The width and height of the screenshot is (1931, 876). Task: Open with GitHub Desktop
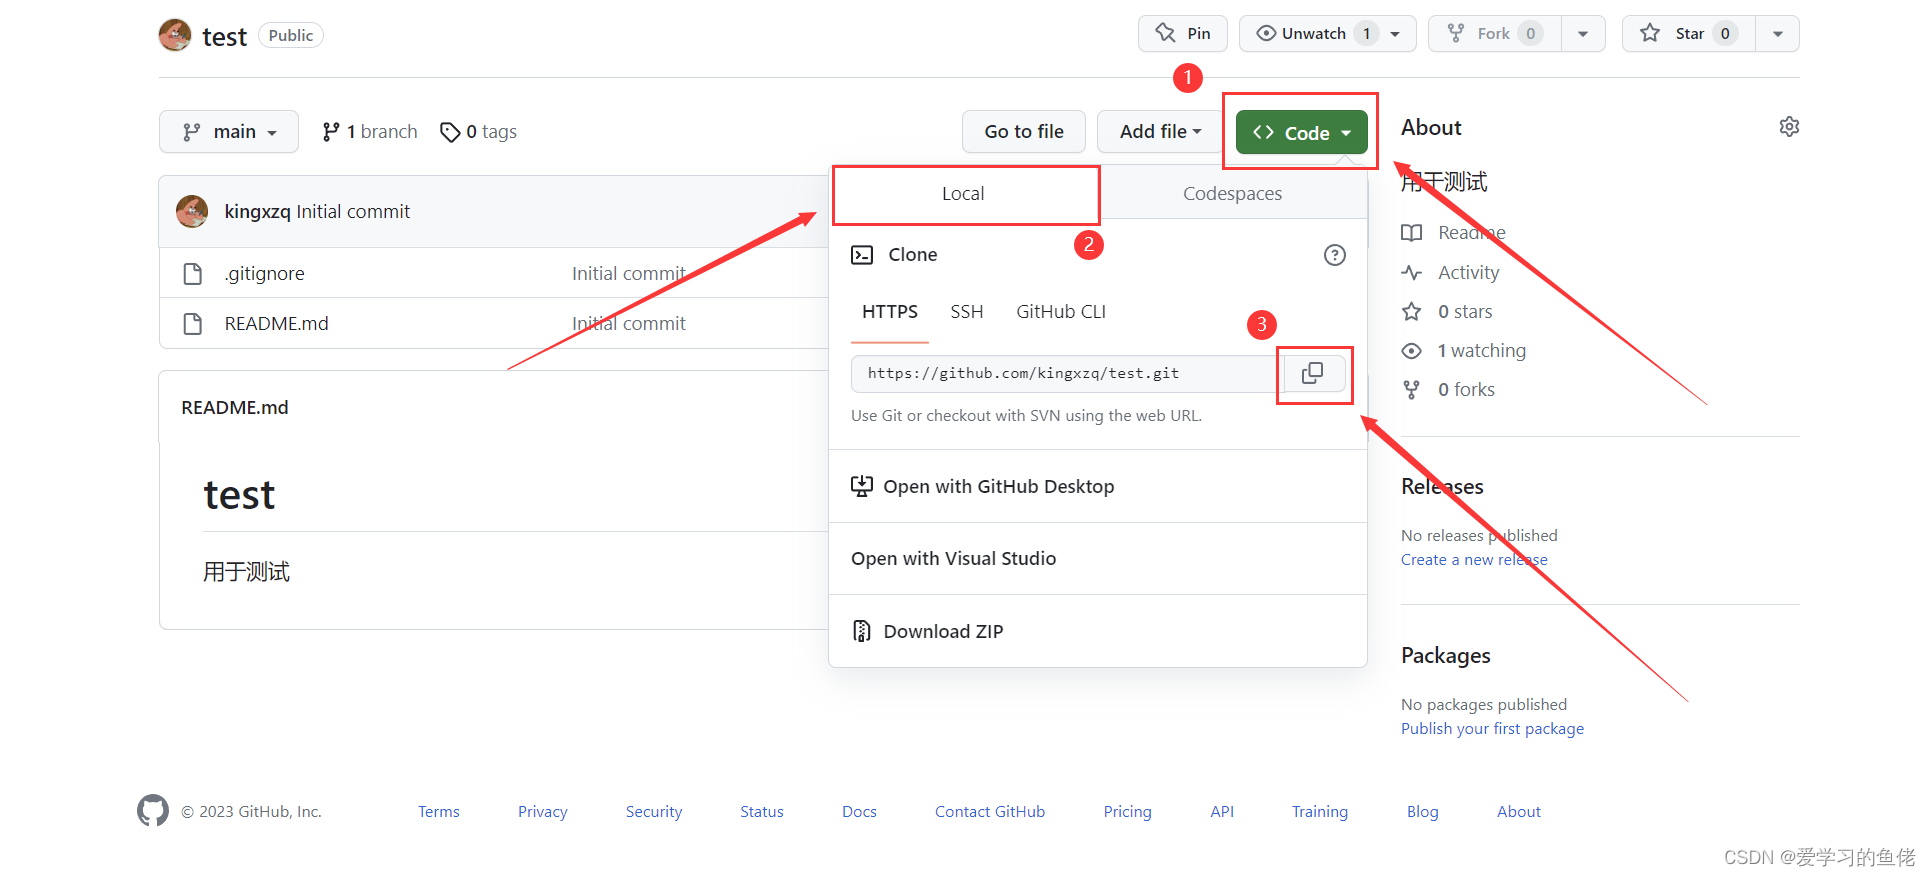[1098, 486]
